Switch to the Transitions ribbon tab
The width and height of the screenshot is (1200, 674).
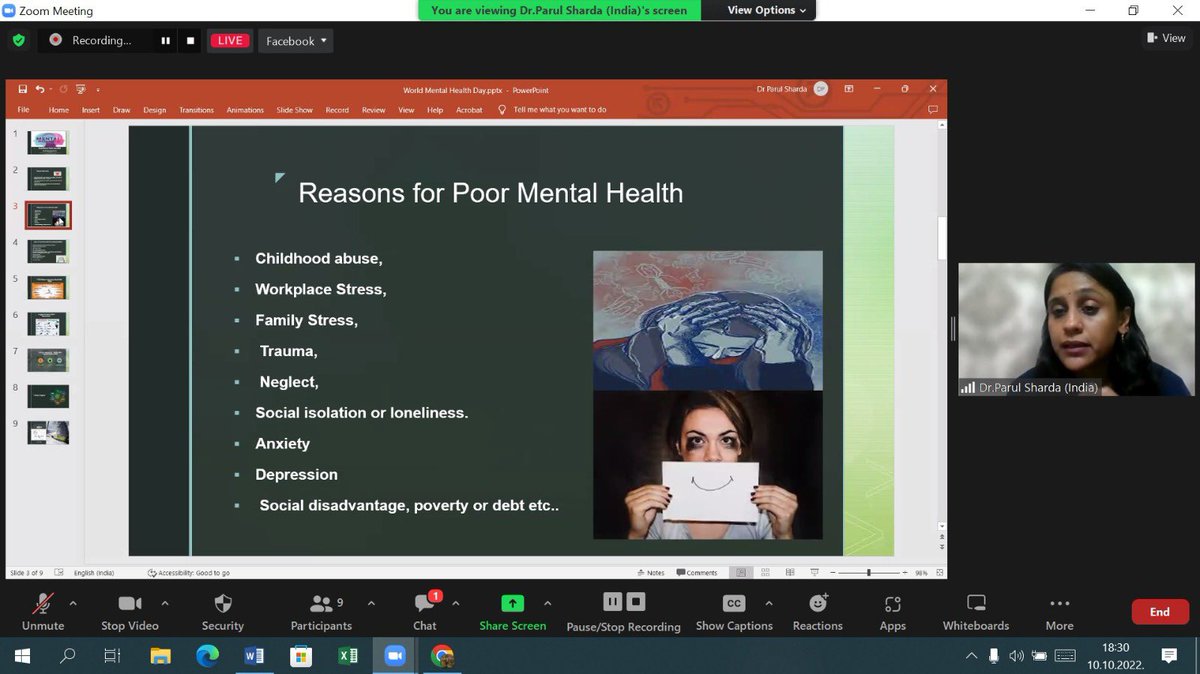[x=196, y=110]
